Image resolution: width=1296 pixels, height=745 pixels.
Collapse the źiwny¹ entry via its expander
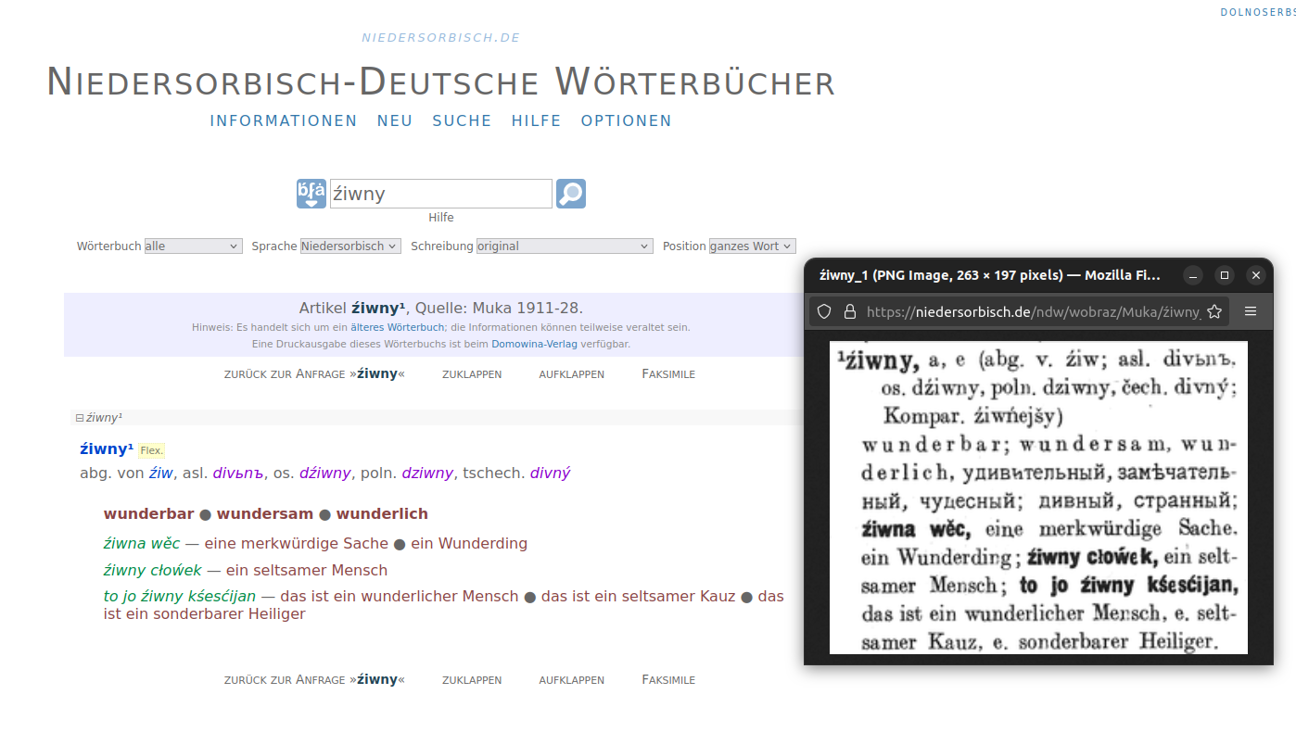coord(78,417)
